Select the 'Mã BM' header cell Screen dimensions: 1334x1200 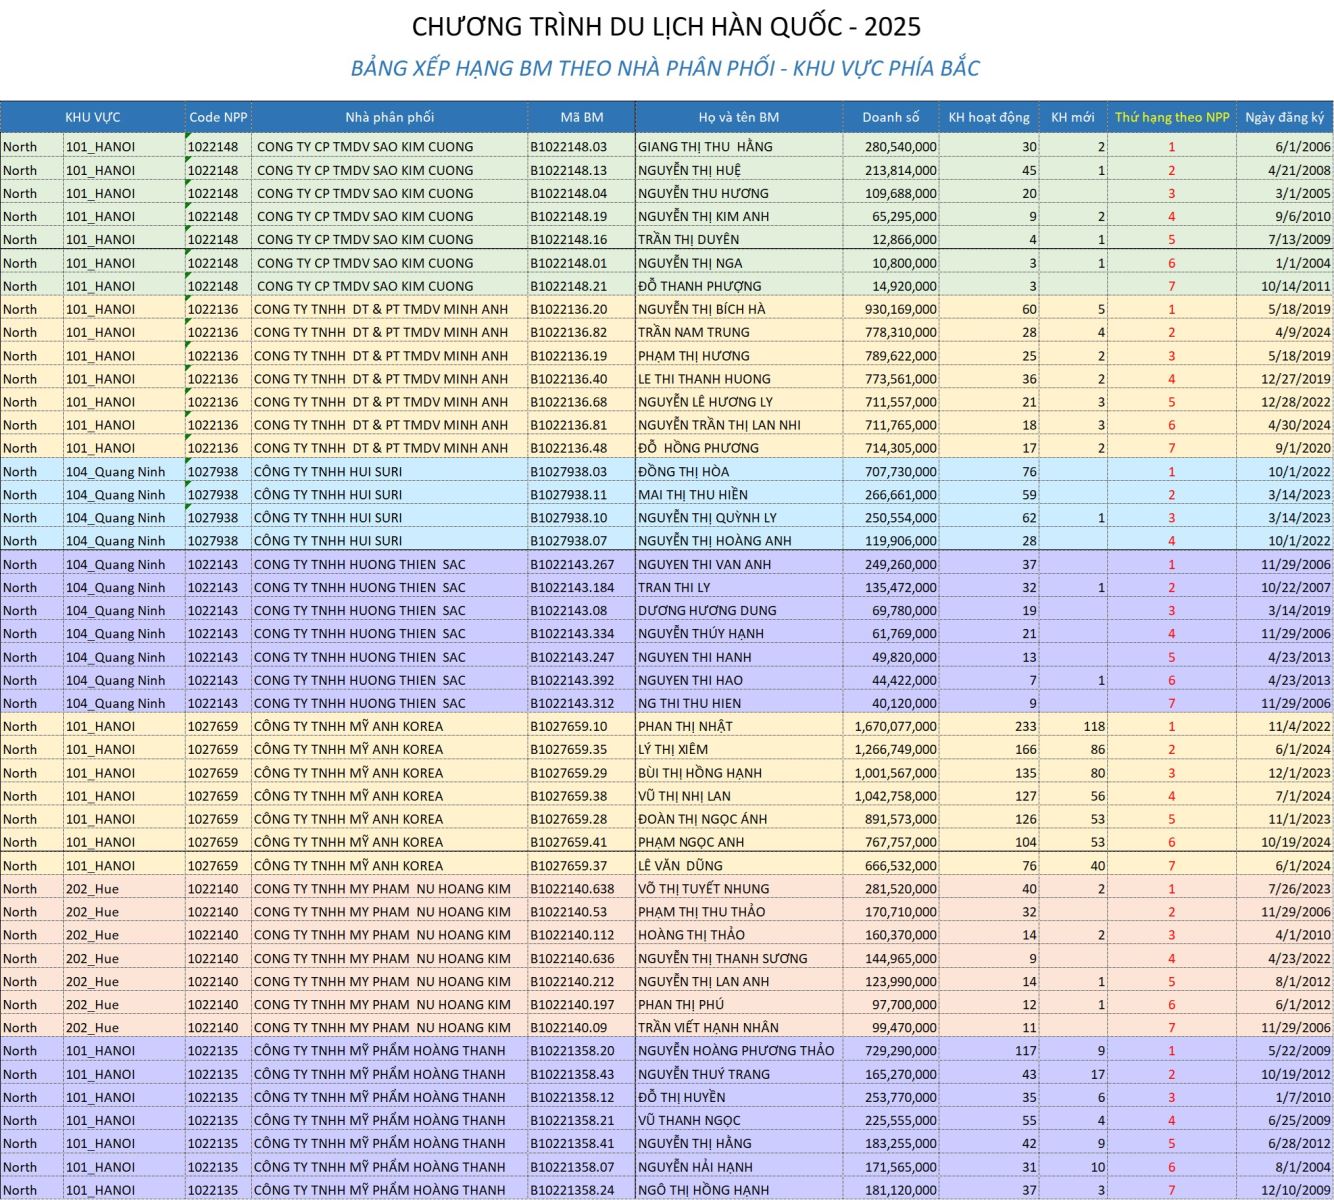click(x=582, y=117)
